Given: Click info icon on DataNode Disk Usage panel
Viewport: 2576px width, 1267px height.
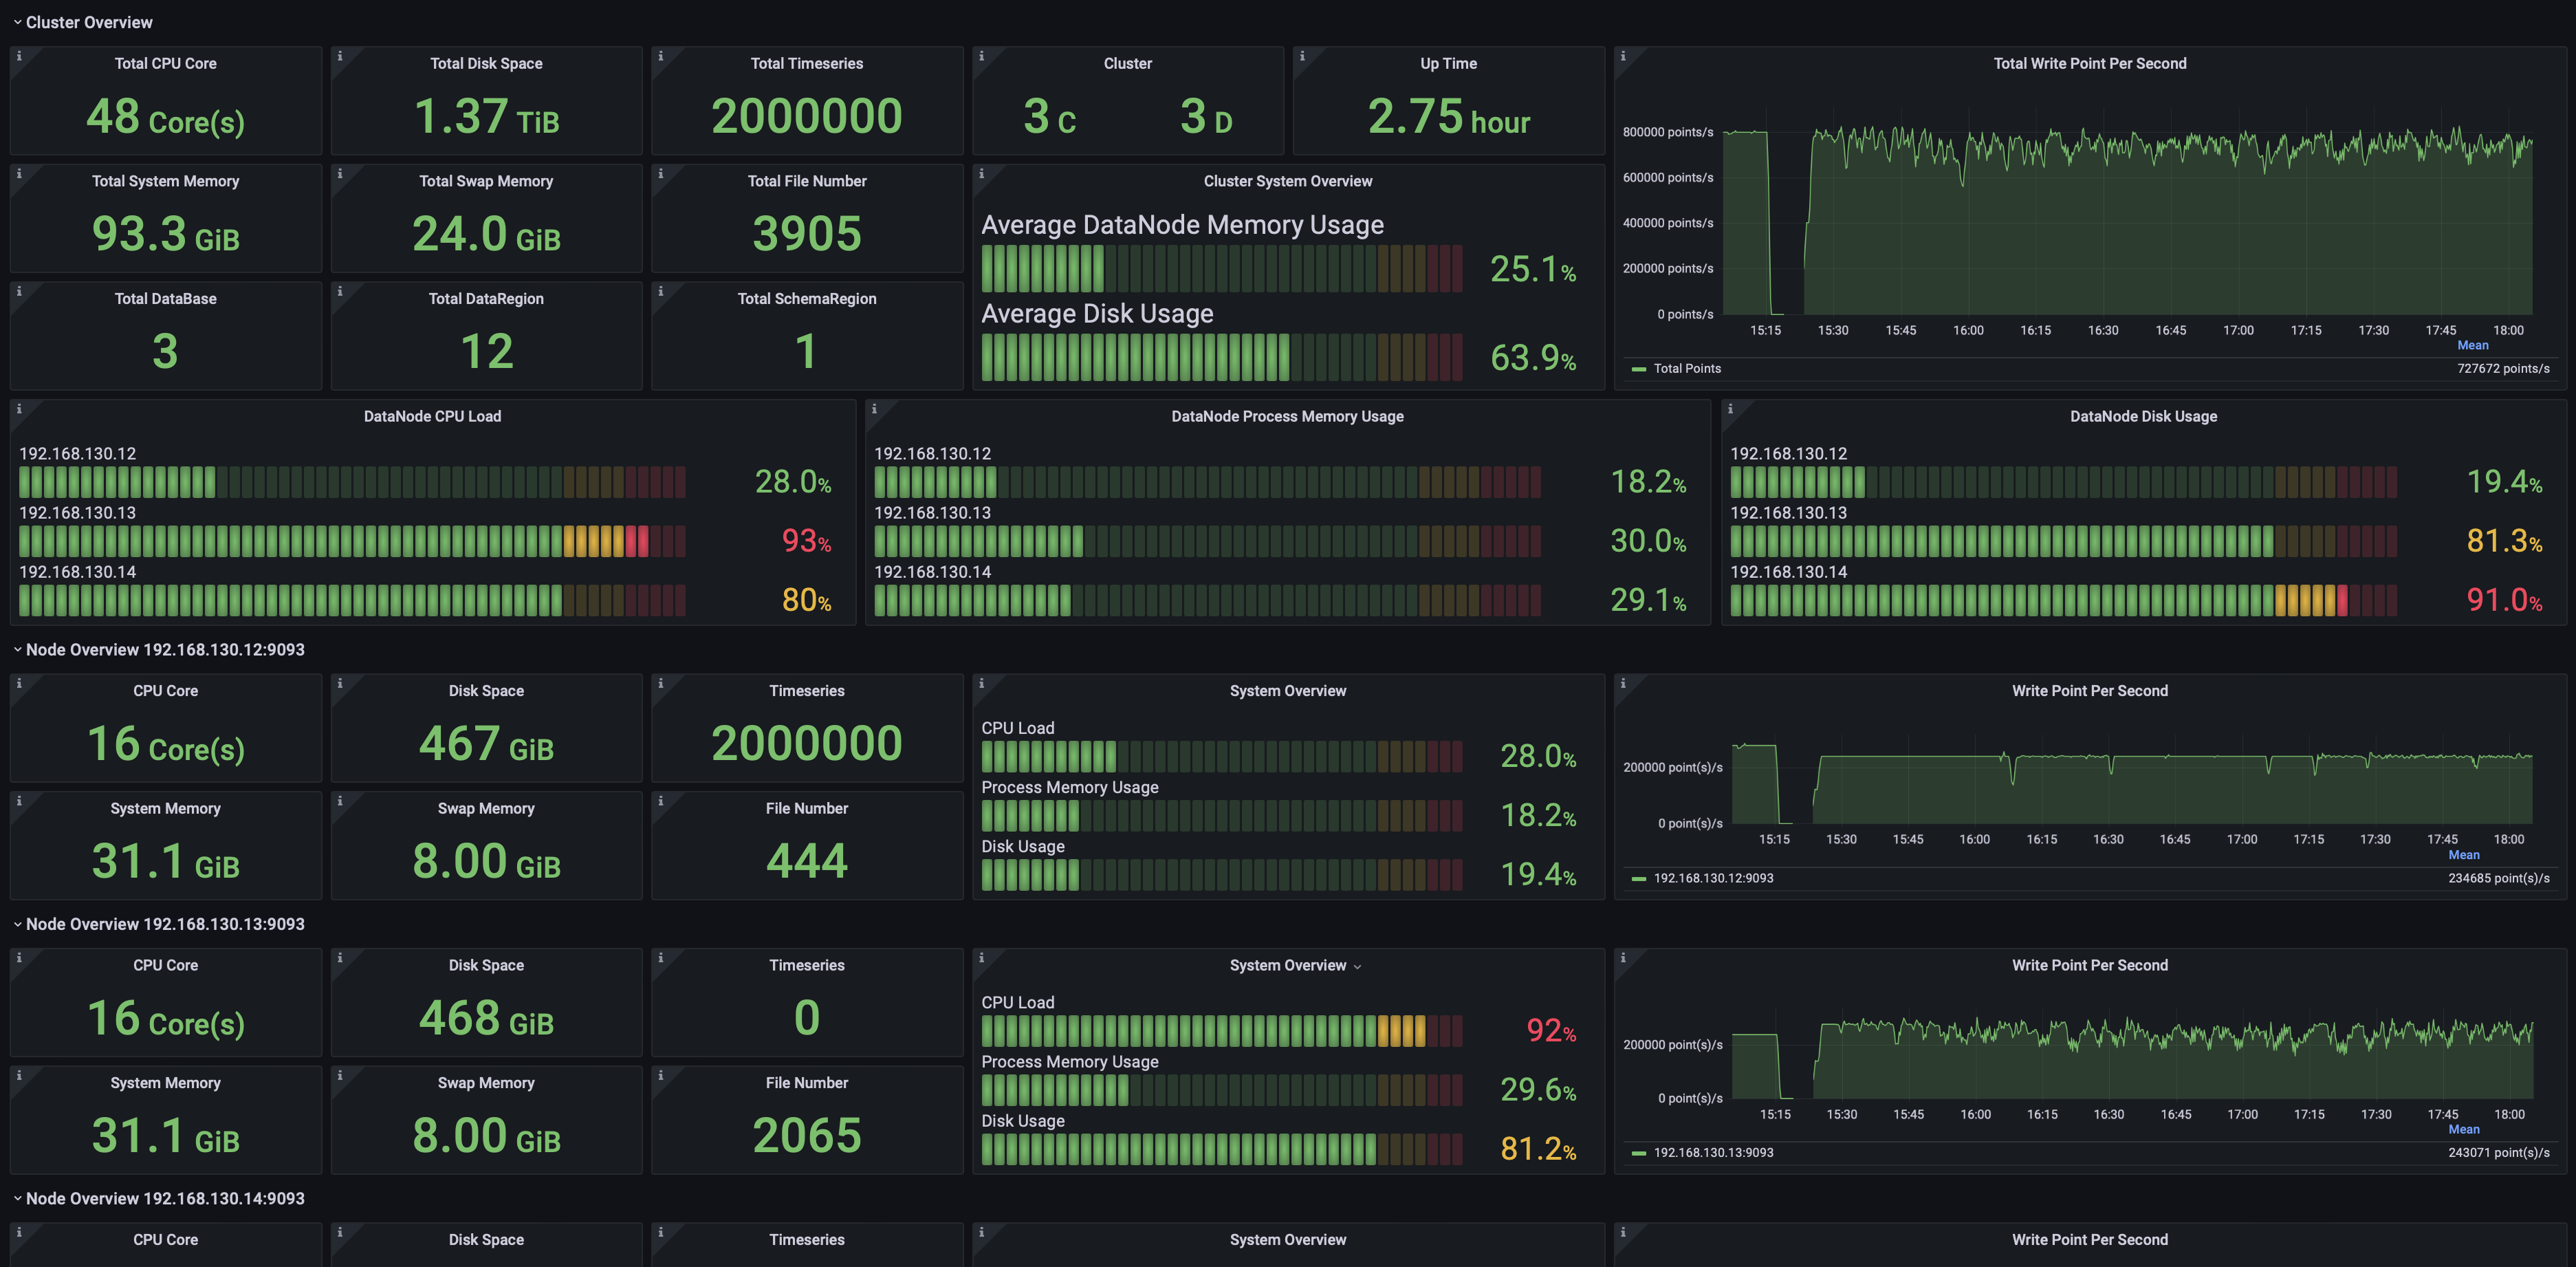Looking at the screenshot, I should (x=1730, y=409).
